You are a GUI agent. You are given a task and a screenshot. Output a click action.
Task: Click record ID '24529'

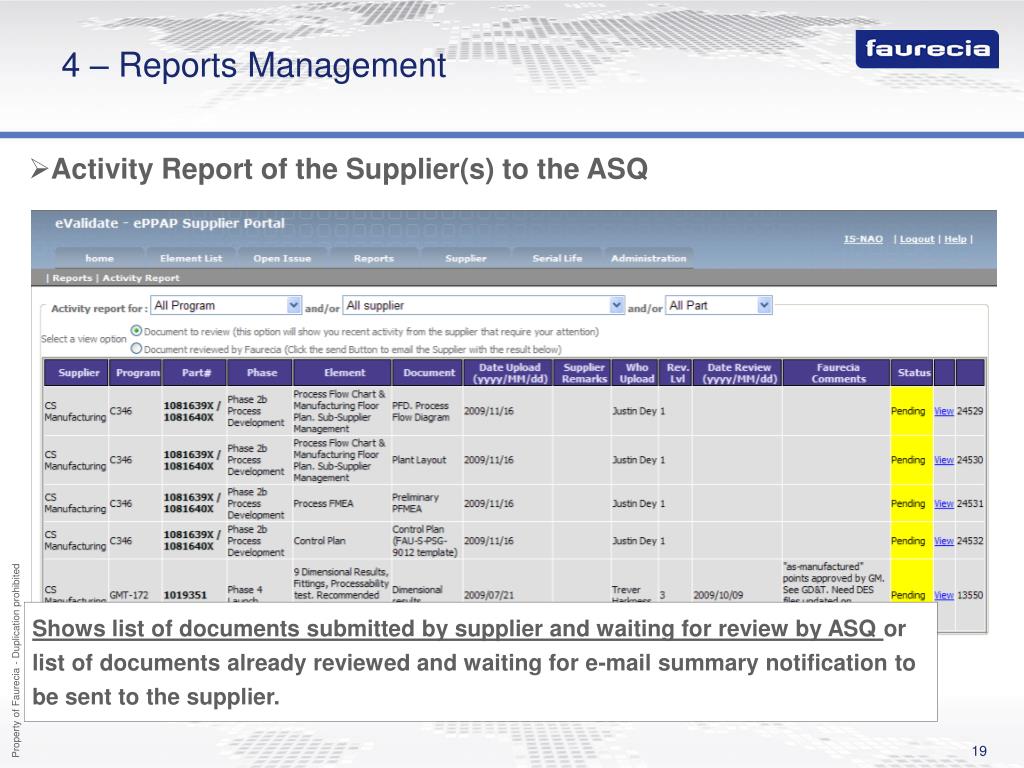pyautogui.click(x=970, y=411)
